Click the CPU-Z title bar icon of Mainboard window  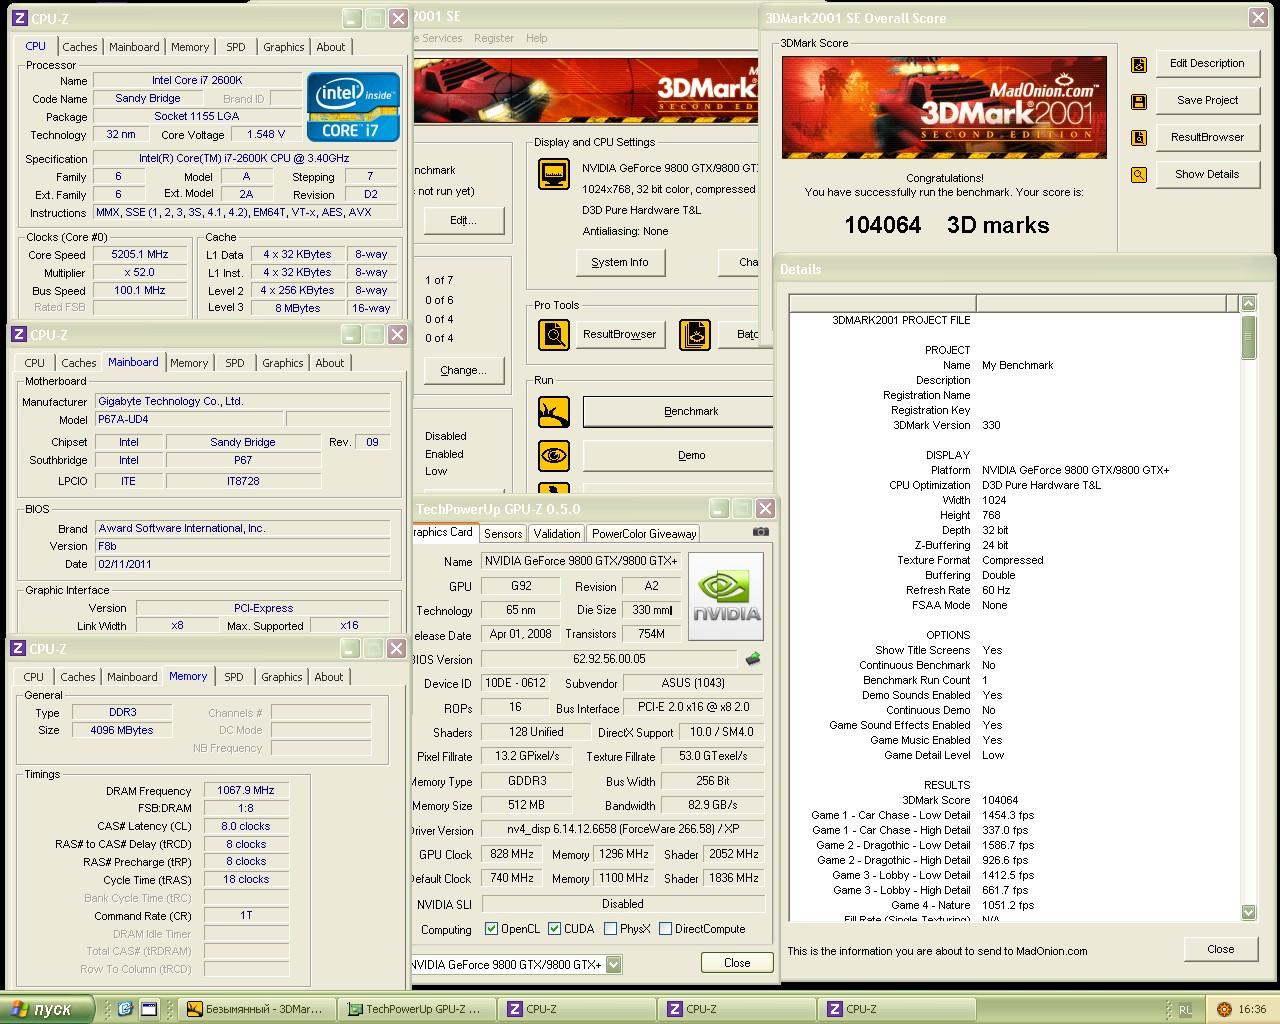[x=18, y=335]
